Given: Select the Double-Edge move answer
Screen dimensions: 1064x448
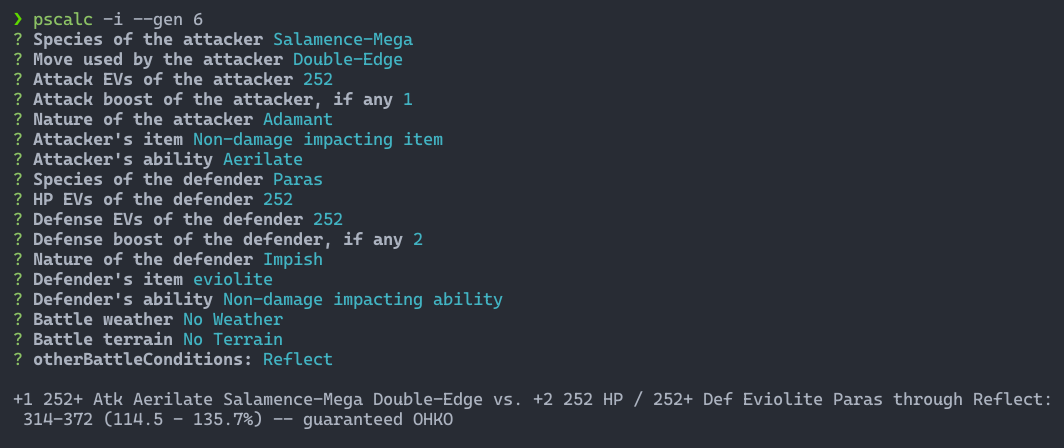Looking at the screenshot, I should 347,59.
